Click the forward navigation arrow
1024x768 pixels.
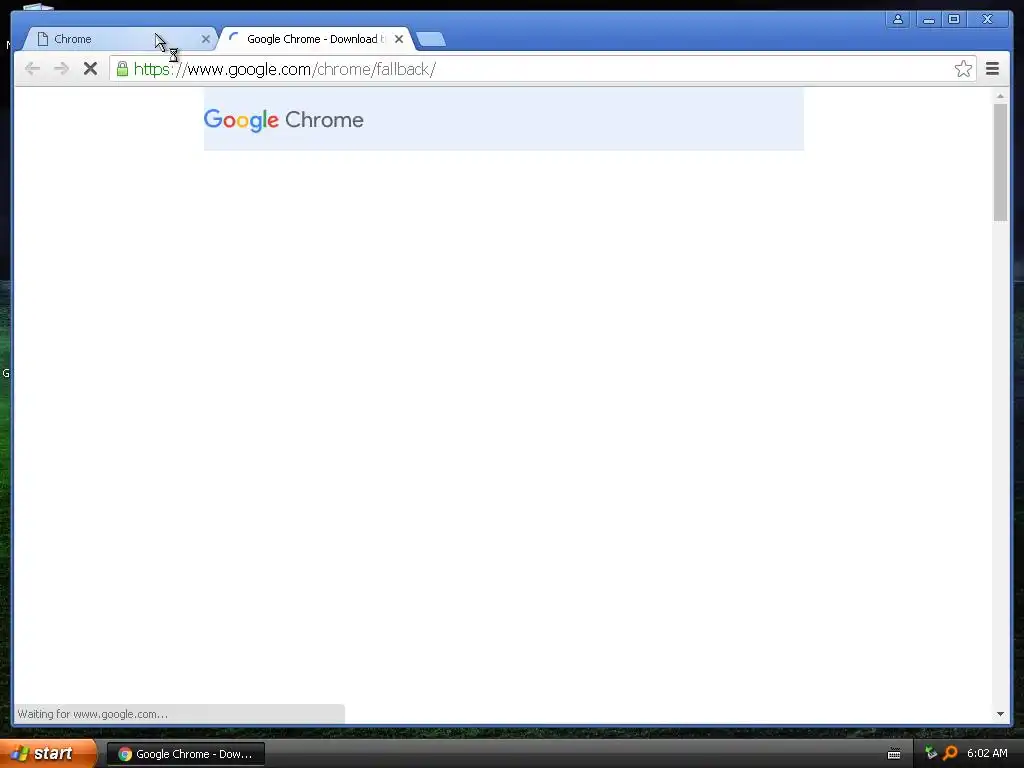click(x=61, y=69)
